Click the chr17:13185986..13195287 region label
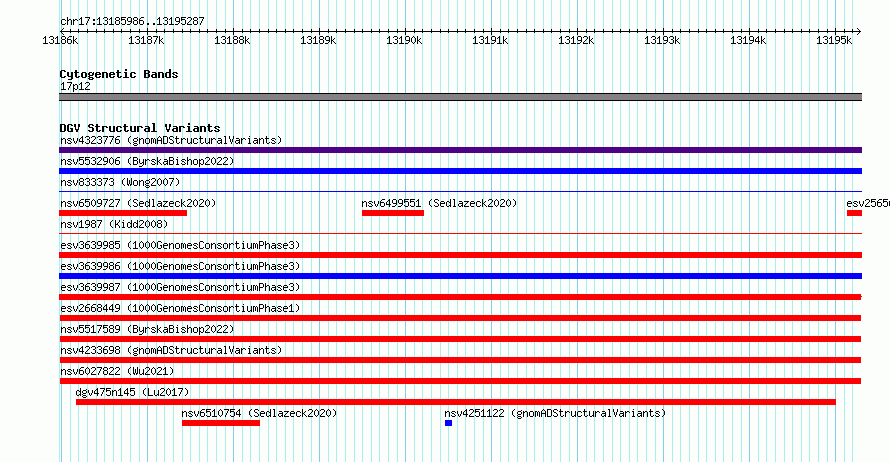 coord(132,22)
